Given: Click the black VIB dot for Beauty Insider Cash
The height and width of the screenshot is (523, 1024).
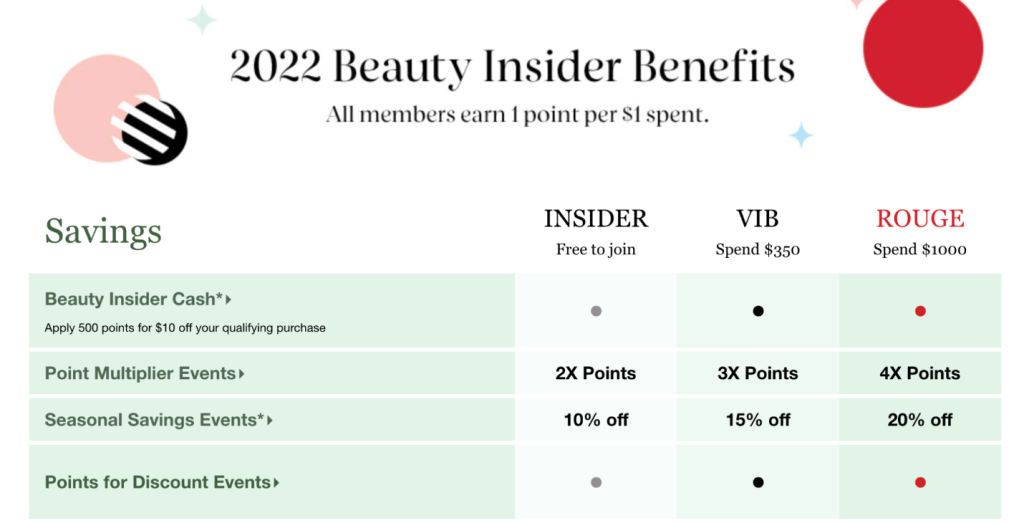Looking at the screenshot, I should (758, 311).
